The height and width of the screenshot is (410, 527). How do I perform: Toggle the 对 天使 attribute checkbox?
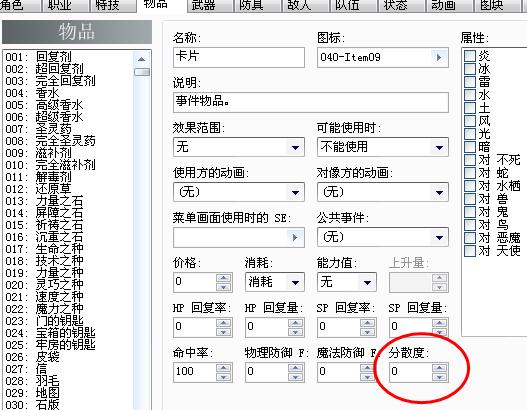pos(470,251)
